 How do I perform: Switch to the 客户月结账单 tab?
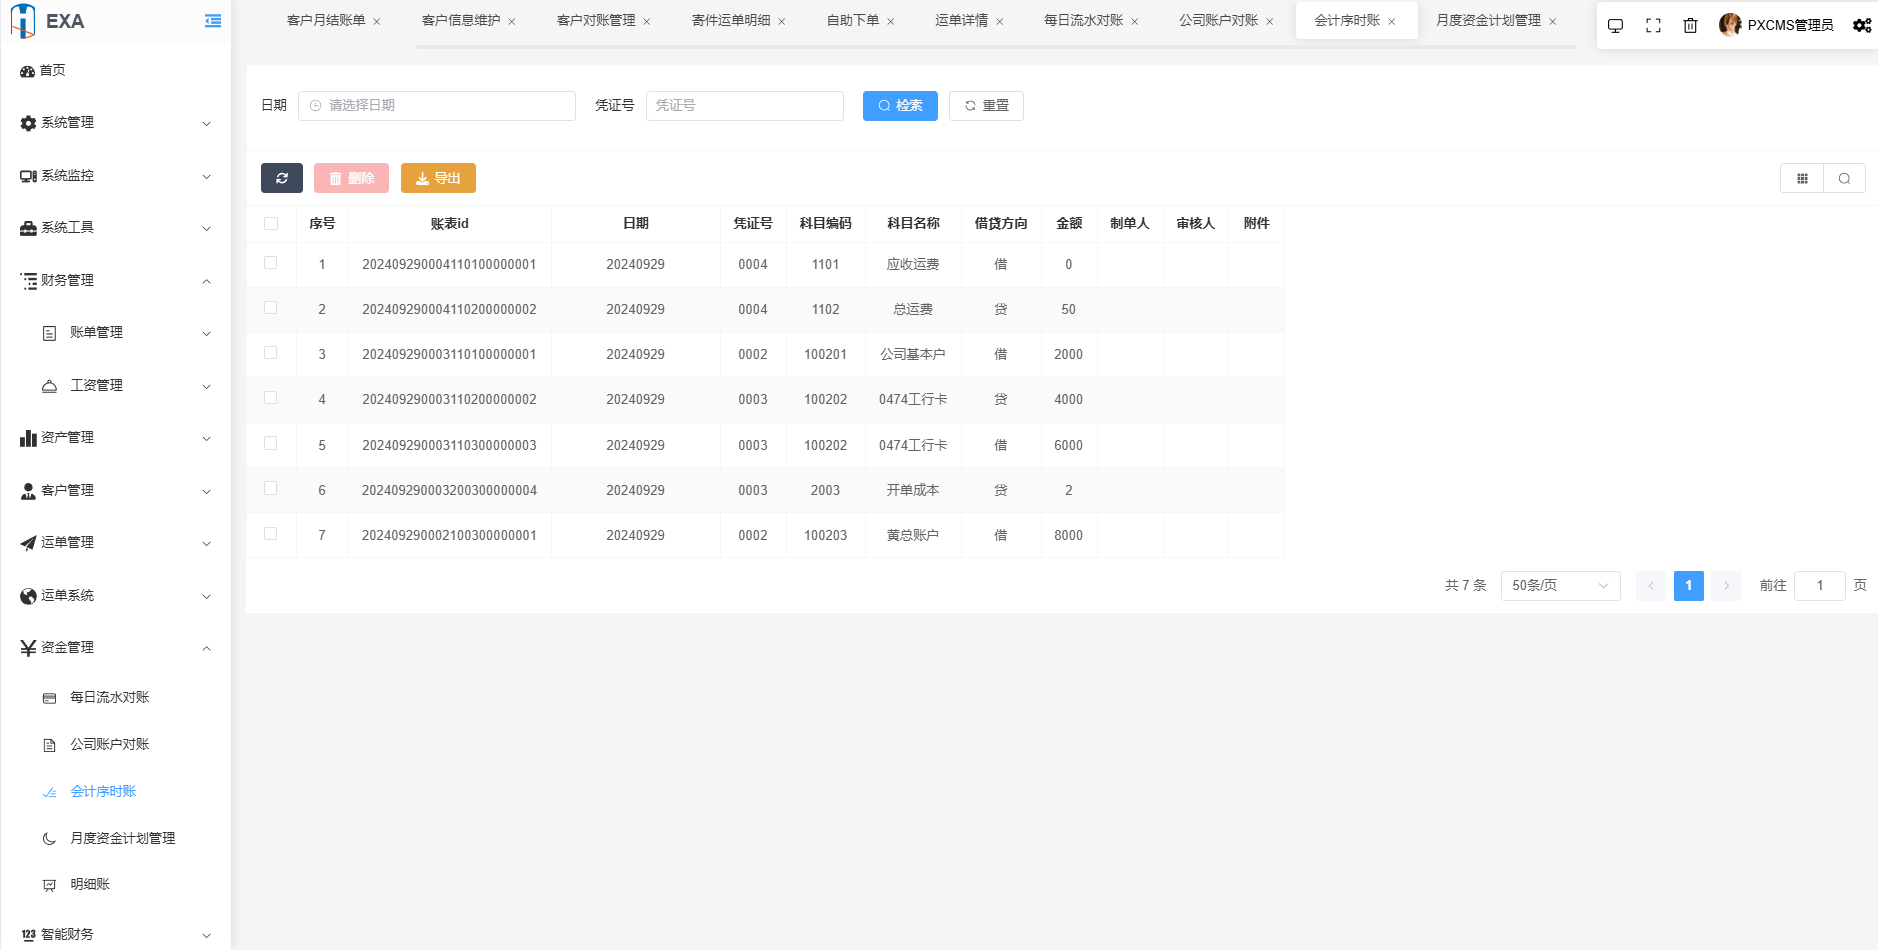coord(326,21)
